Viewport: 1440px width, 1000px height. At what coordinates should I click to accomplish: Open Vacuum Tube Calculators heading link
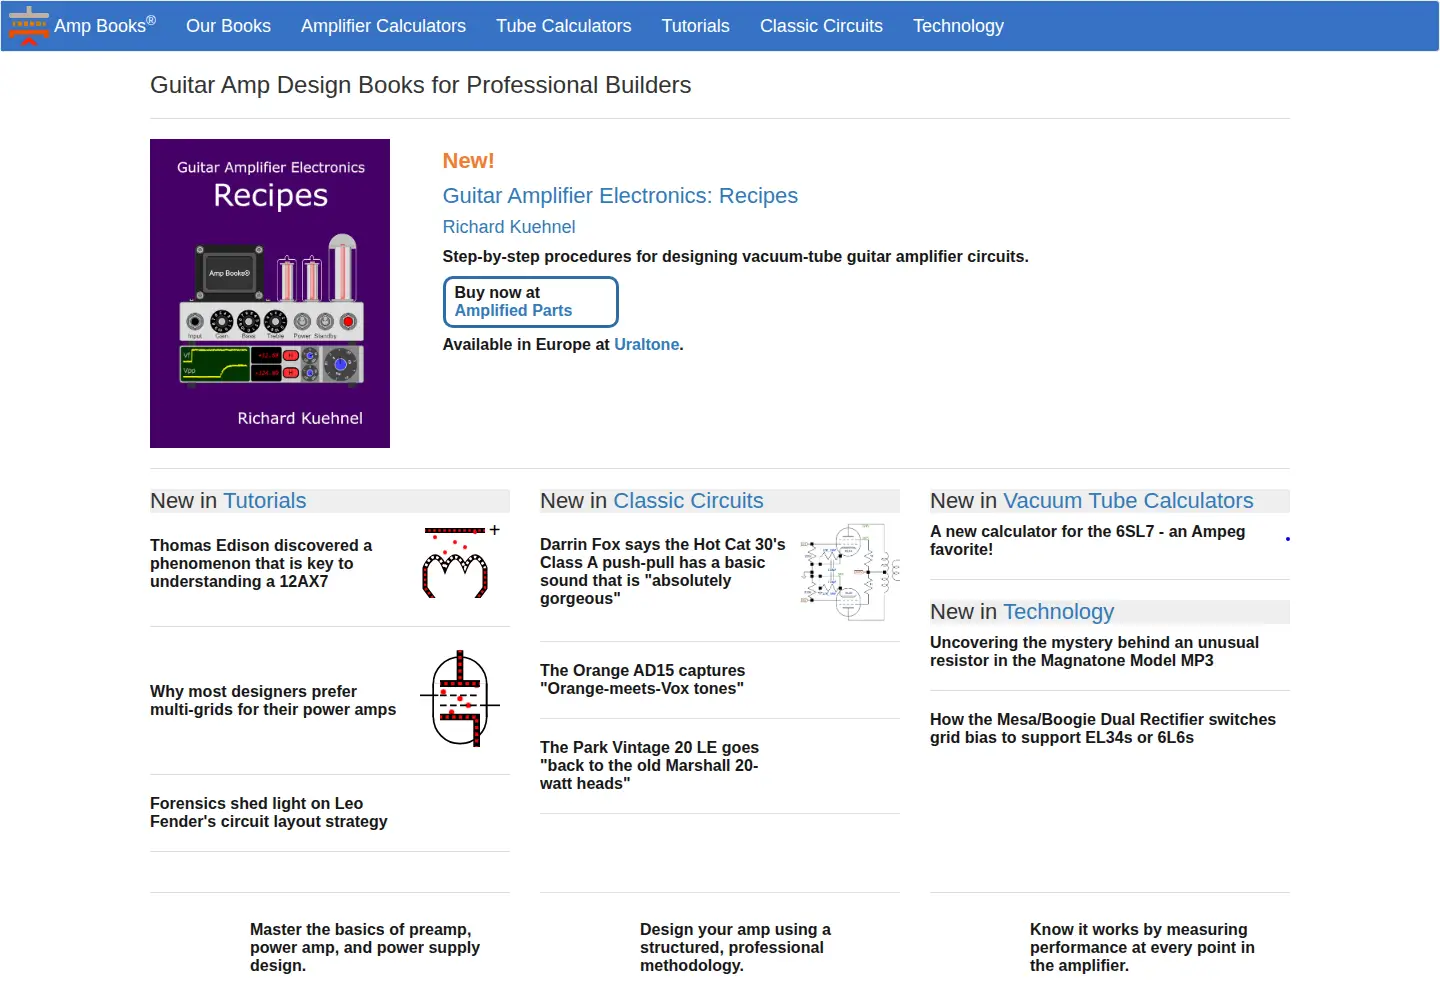[x=1128, y=501]
